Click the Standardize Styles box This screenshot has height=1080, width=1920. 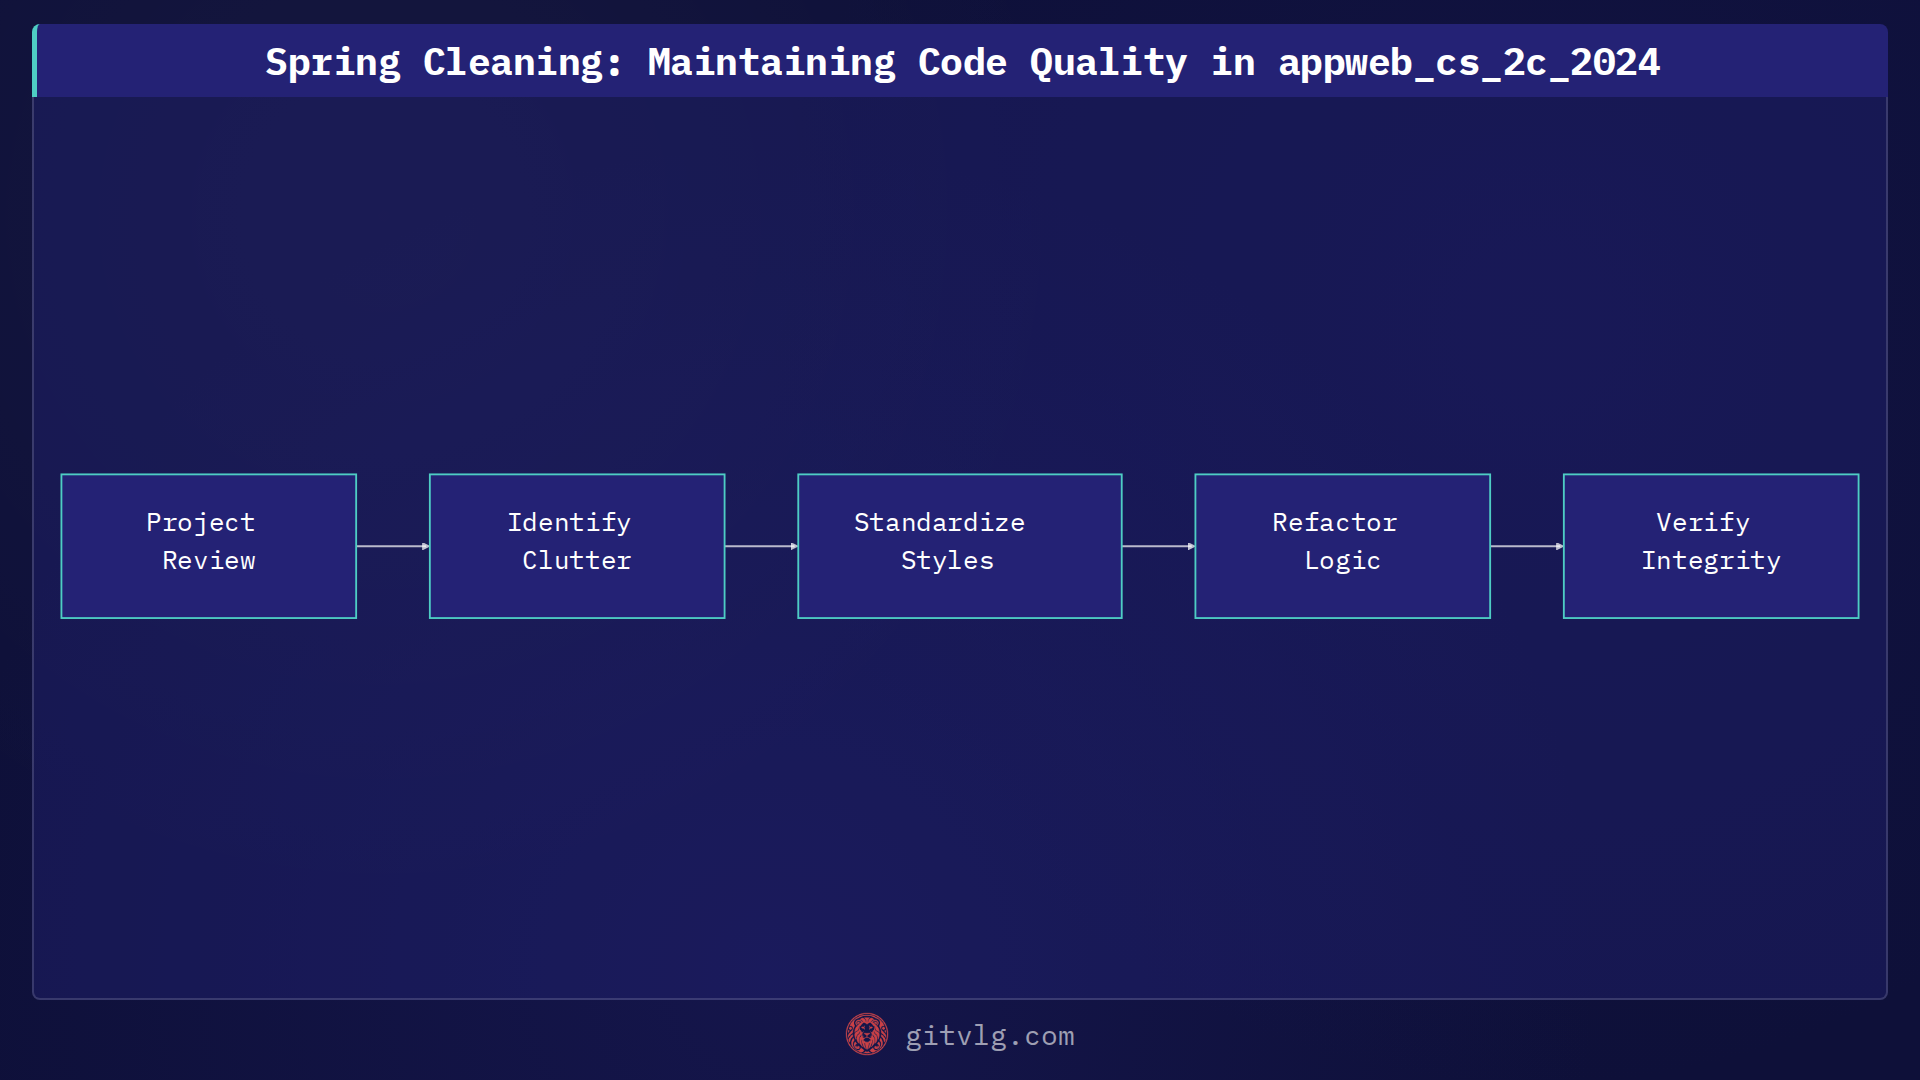[960, 546]
